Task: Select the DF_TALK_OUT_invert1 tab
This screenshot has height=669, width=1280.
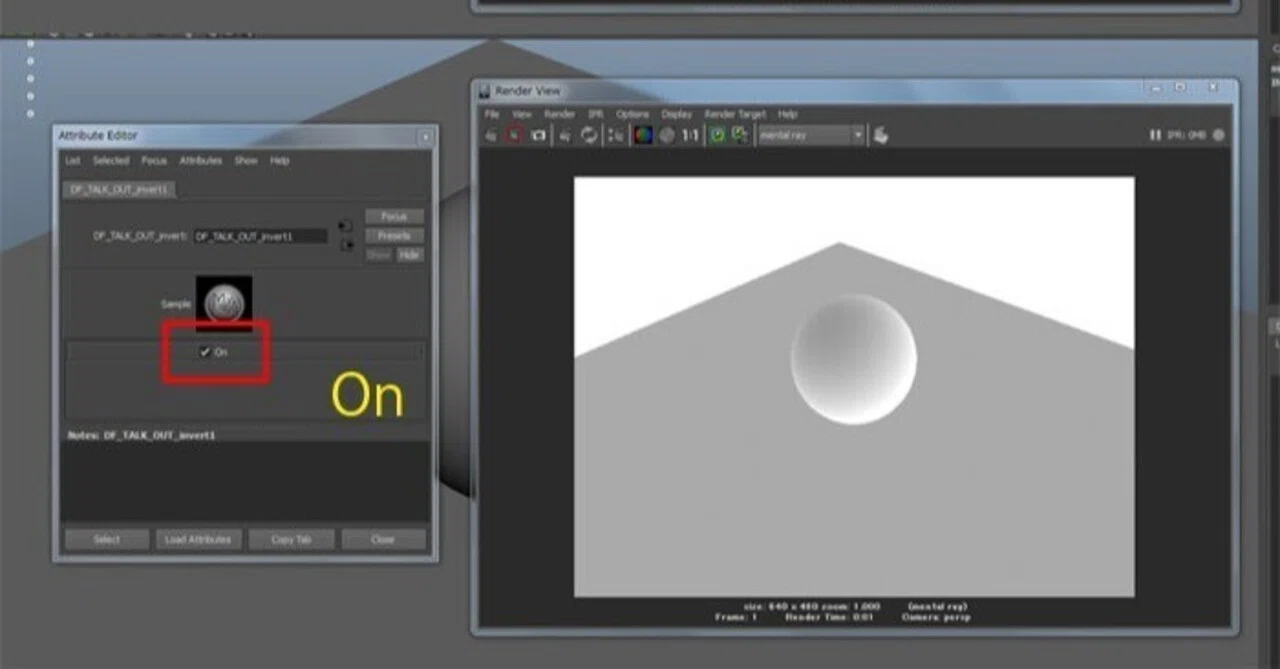Action: pyautogui.click(x=120, y=189)
